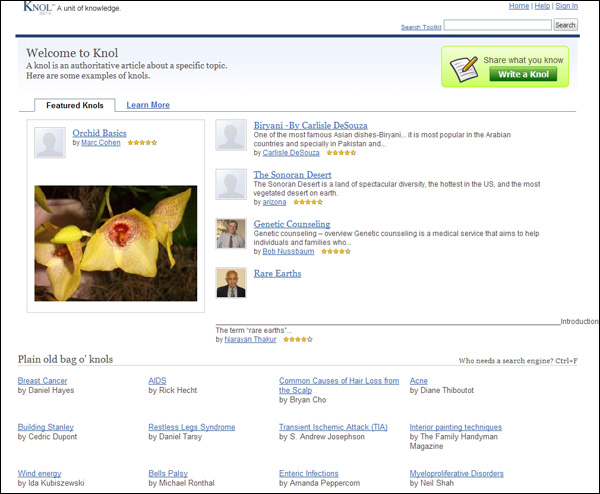Open the Restless Legs Syndrome link
This screenshot has width=600, height=494.
192,427
